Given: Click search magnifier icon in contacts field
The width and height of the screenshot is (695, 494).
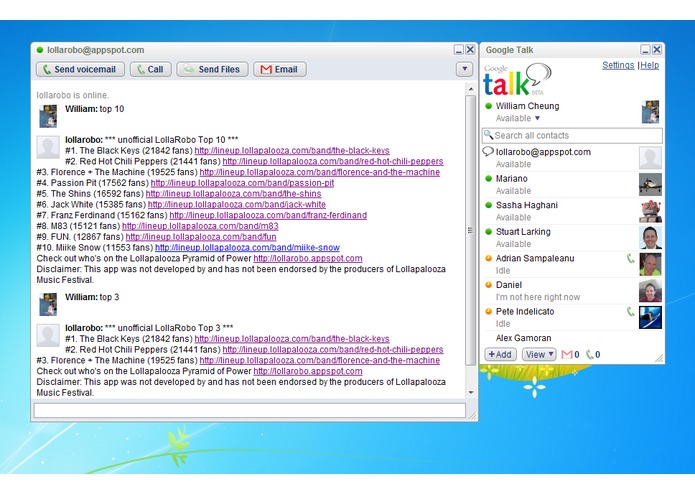Looking at the screenshot, I should pyautogui.click(x=488, y=135).
